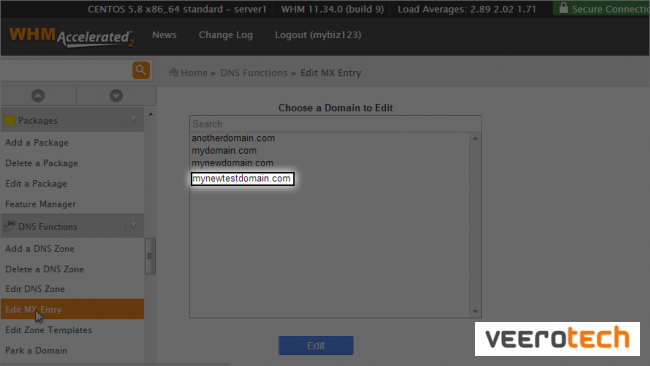Open the Change Log menu item
Image resolution: width=650 pixels, height=366 pixels.
tap(226, 35)
